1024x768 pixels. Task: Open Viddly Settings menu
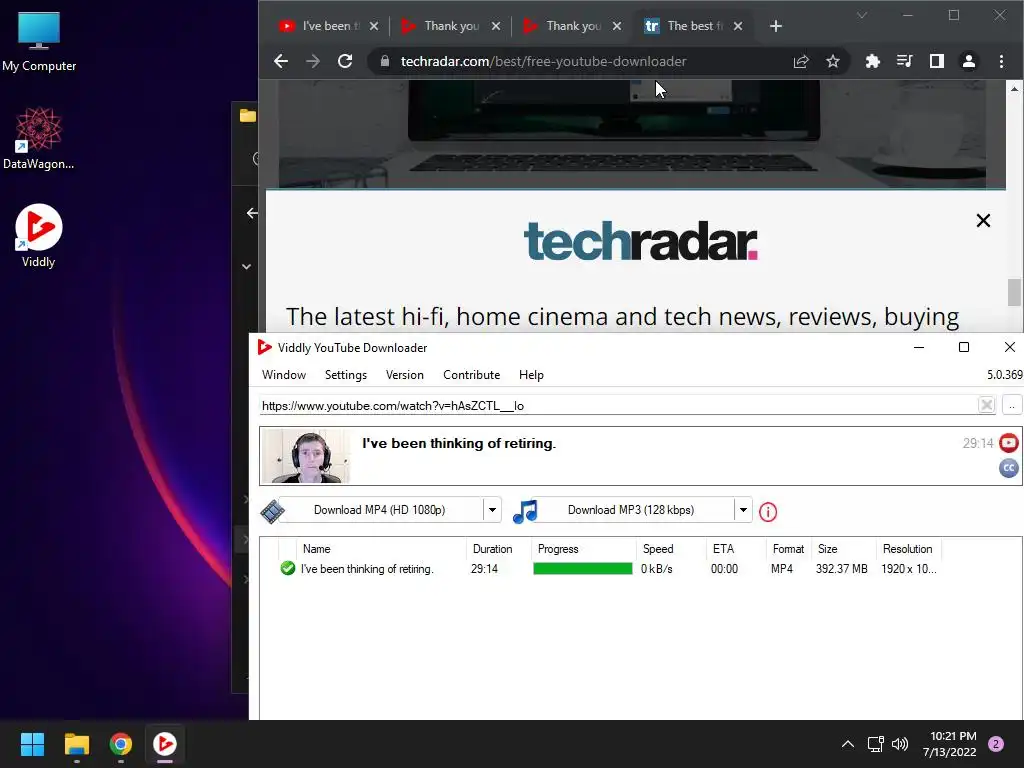pyautogui.click(x=345, y=375)
